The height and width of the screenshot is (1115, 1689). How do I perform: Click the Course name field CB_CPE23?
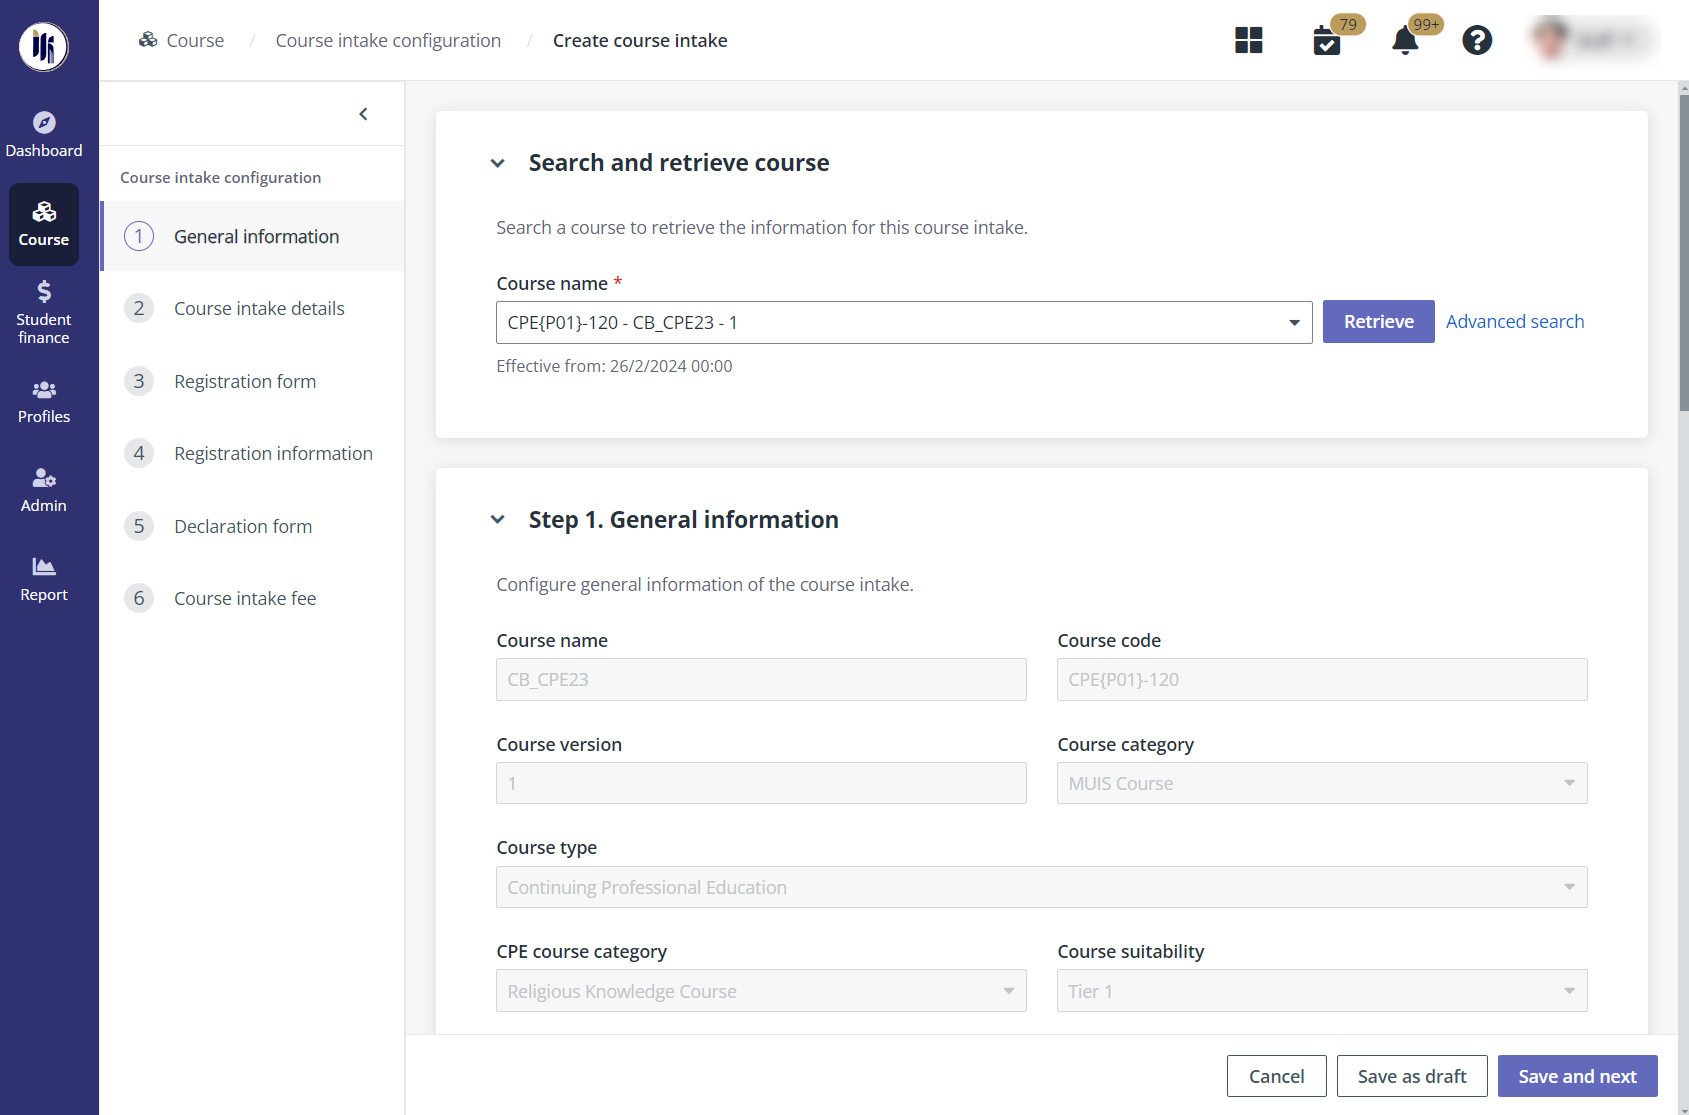761,679
